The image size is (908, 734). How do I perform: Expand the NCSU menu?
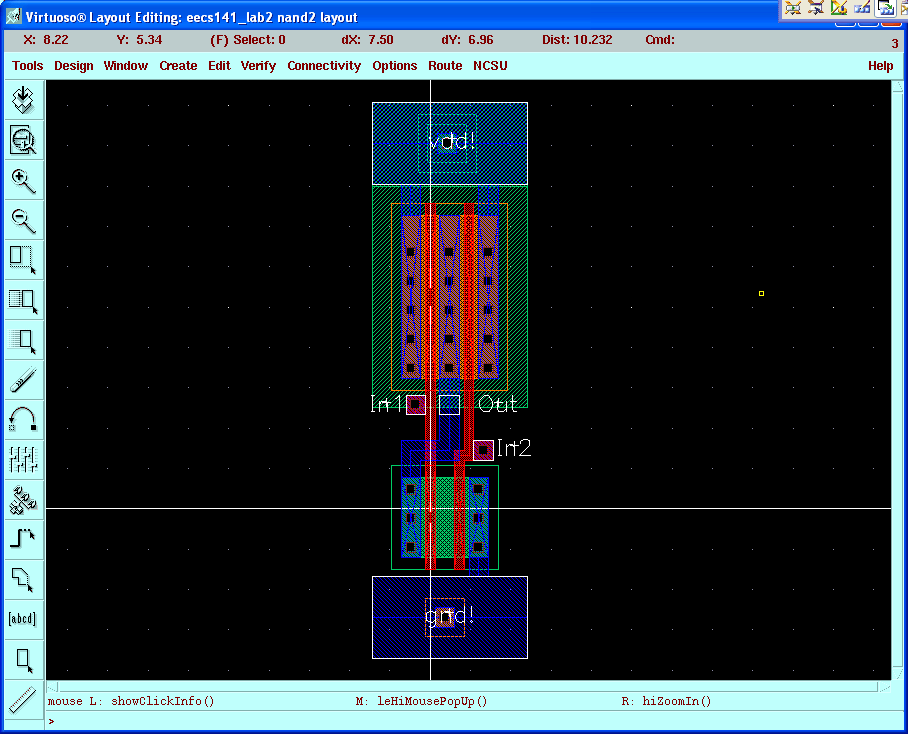pyautogui.click(x=490, y=66)
